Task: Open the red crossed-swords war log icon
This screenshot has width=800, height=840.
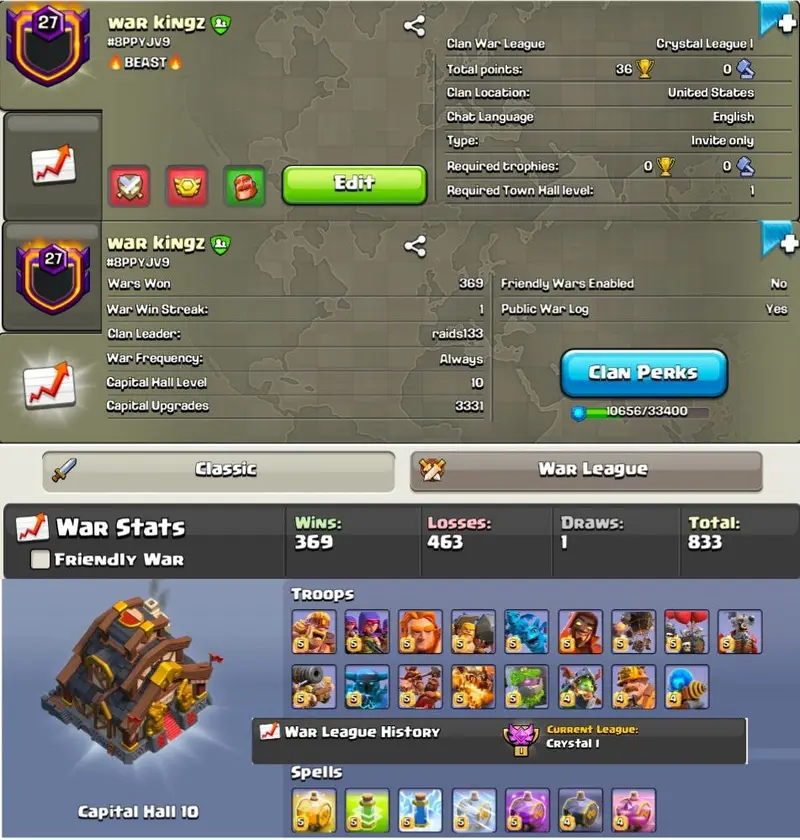Action: pyautogui.click(x=129, y=186)
